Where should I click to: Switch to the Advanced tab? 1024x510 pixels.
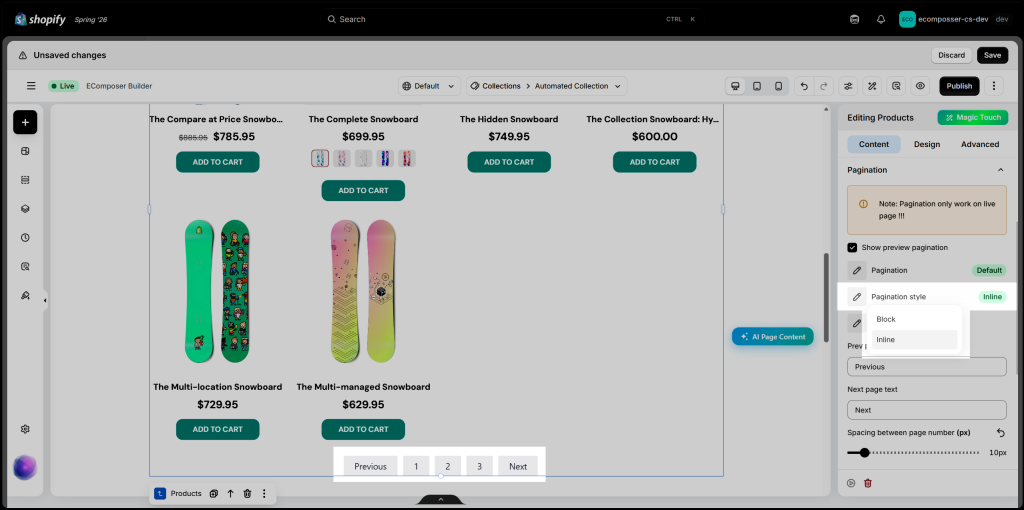click(x=980, y=144)
